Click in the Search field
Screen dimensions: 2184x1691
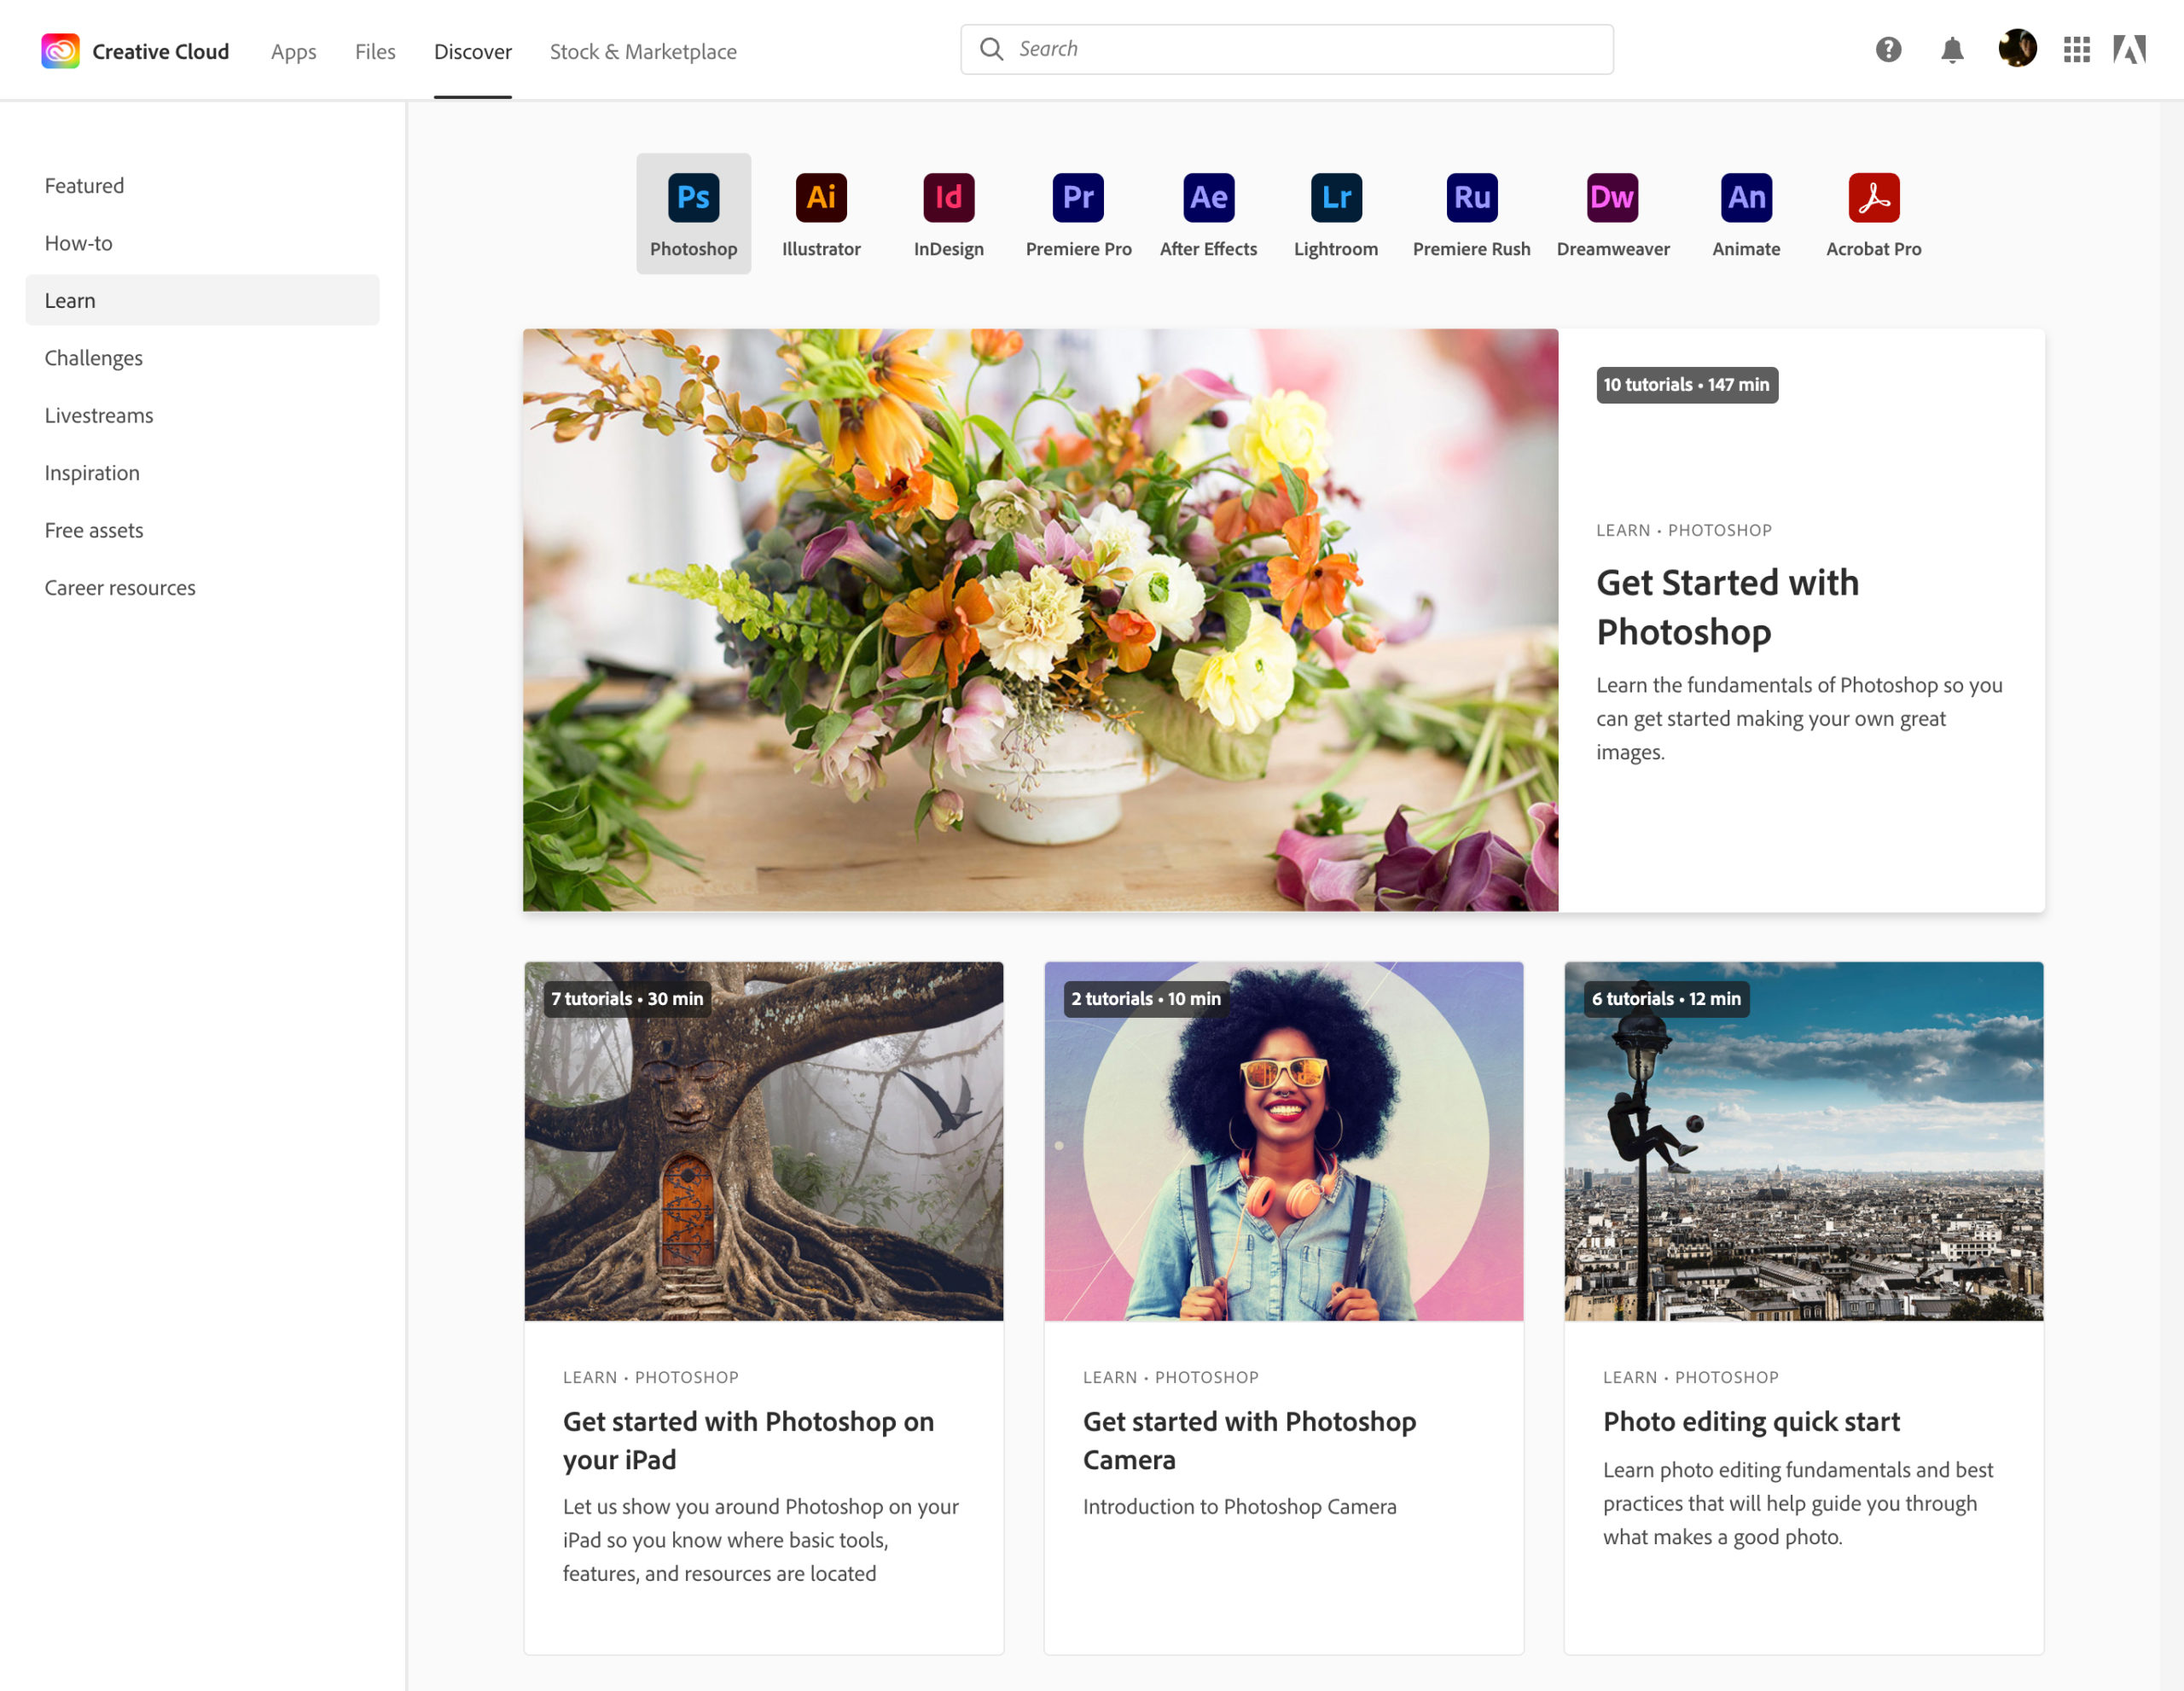(x=1286, y=49)
